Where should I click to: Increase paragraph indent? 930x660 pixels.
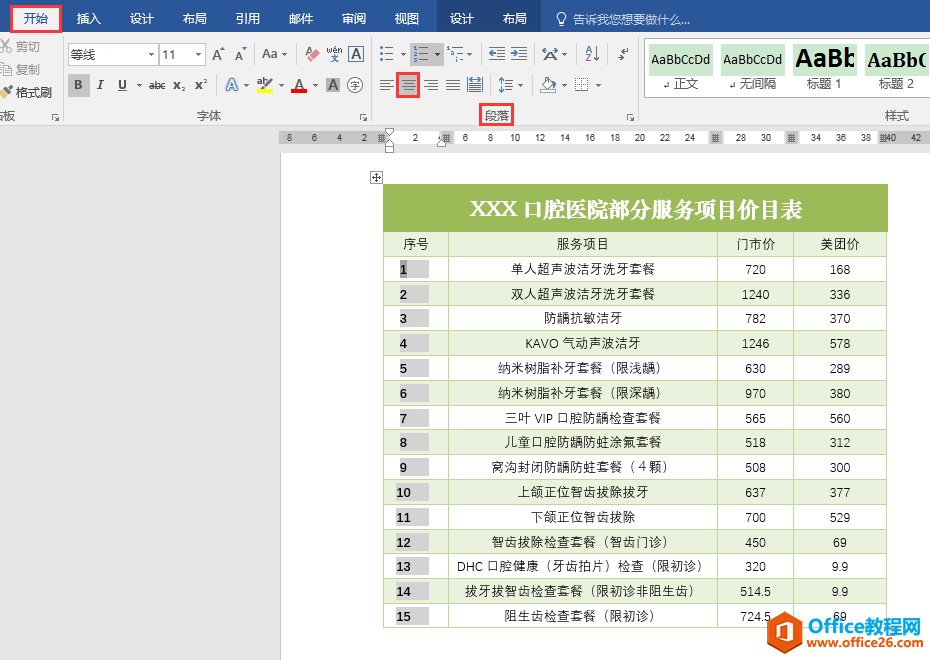point(519,55)
